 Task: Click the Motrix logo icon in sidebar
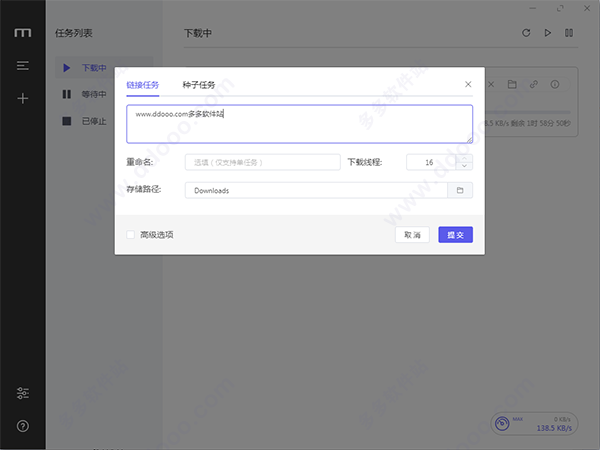click(x=23, y=33)
